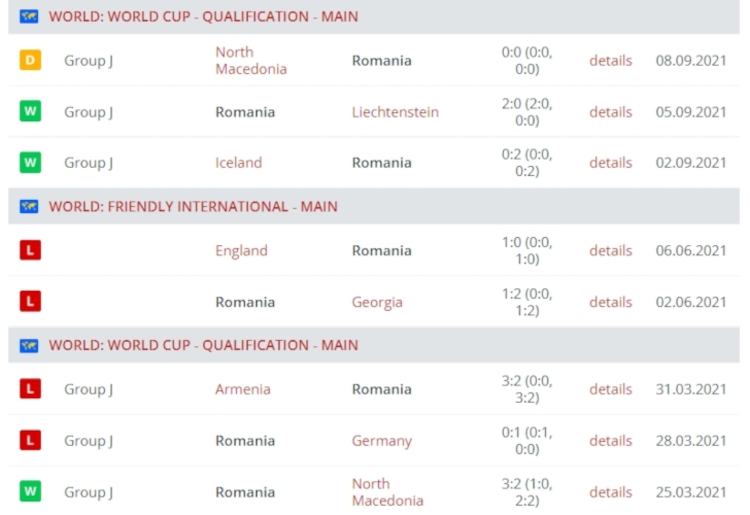Open details for England vs Romania

tap(611, 251)
